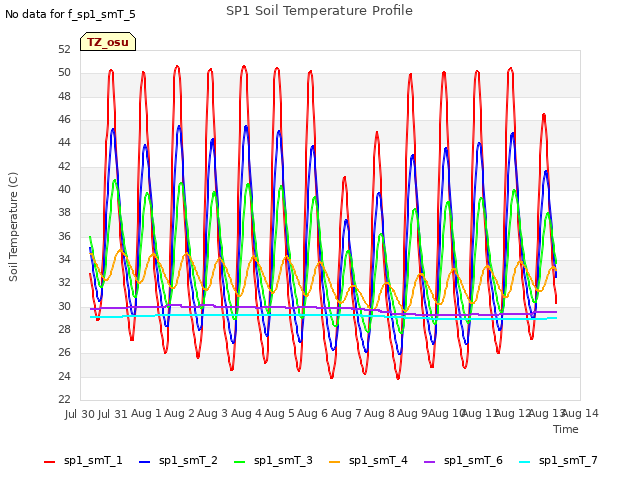Screen dimensions: 640x480
Task: Click the 42 y-axis tick label
Action: pyautogui.click(x=64, y=166)
